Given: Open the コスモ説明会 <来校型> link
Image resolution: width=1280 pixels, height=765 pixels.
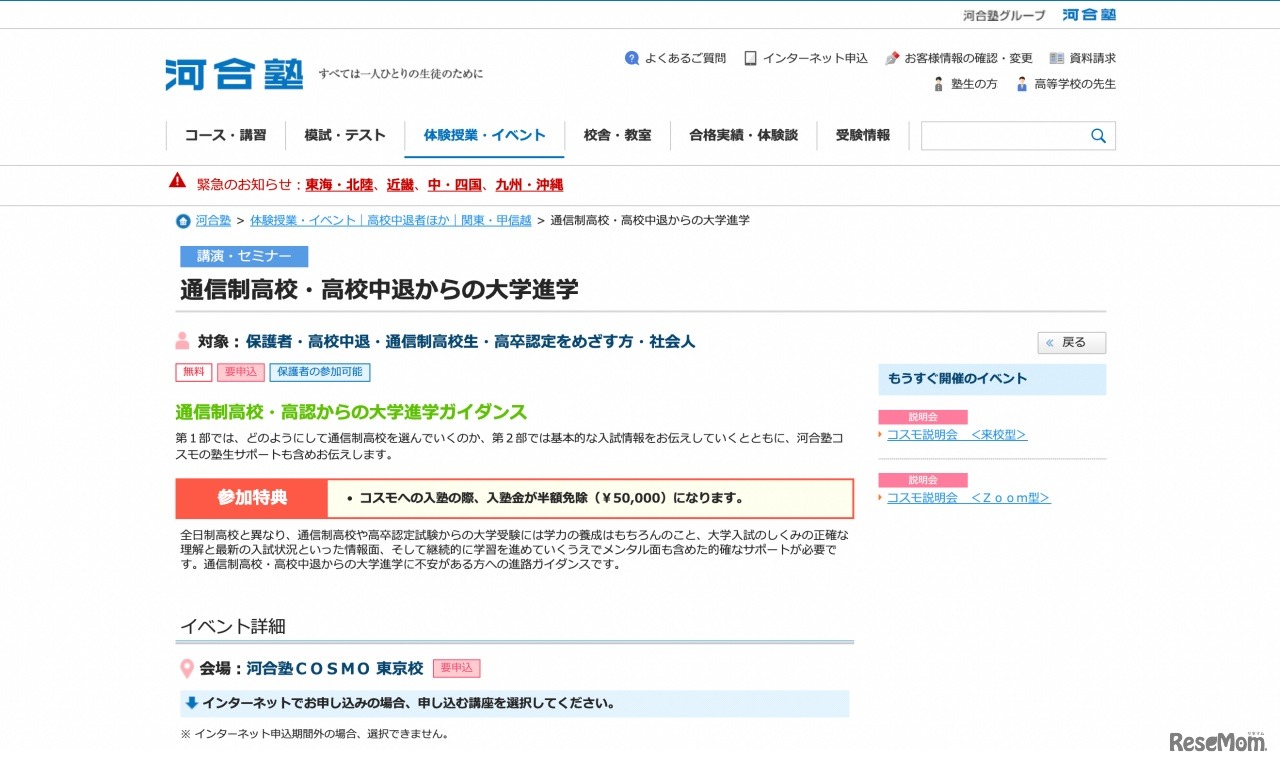Looking at the screenshot, I should click(x=956, y=435).
